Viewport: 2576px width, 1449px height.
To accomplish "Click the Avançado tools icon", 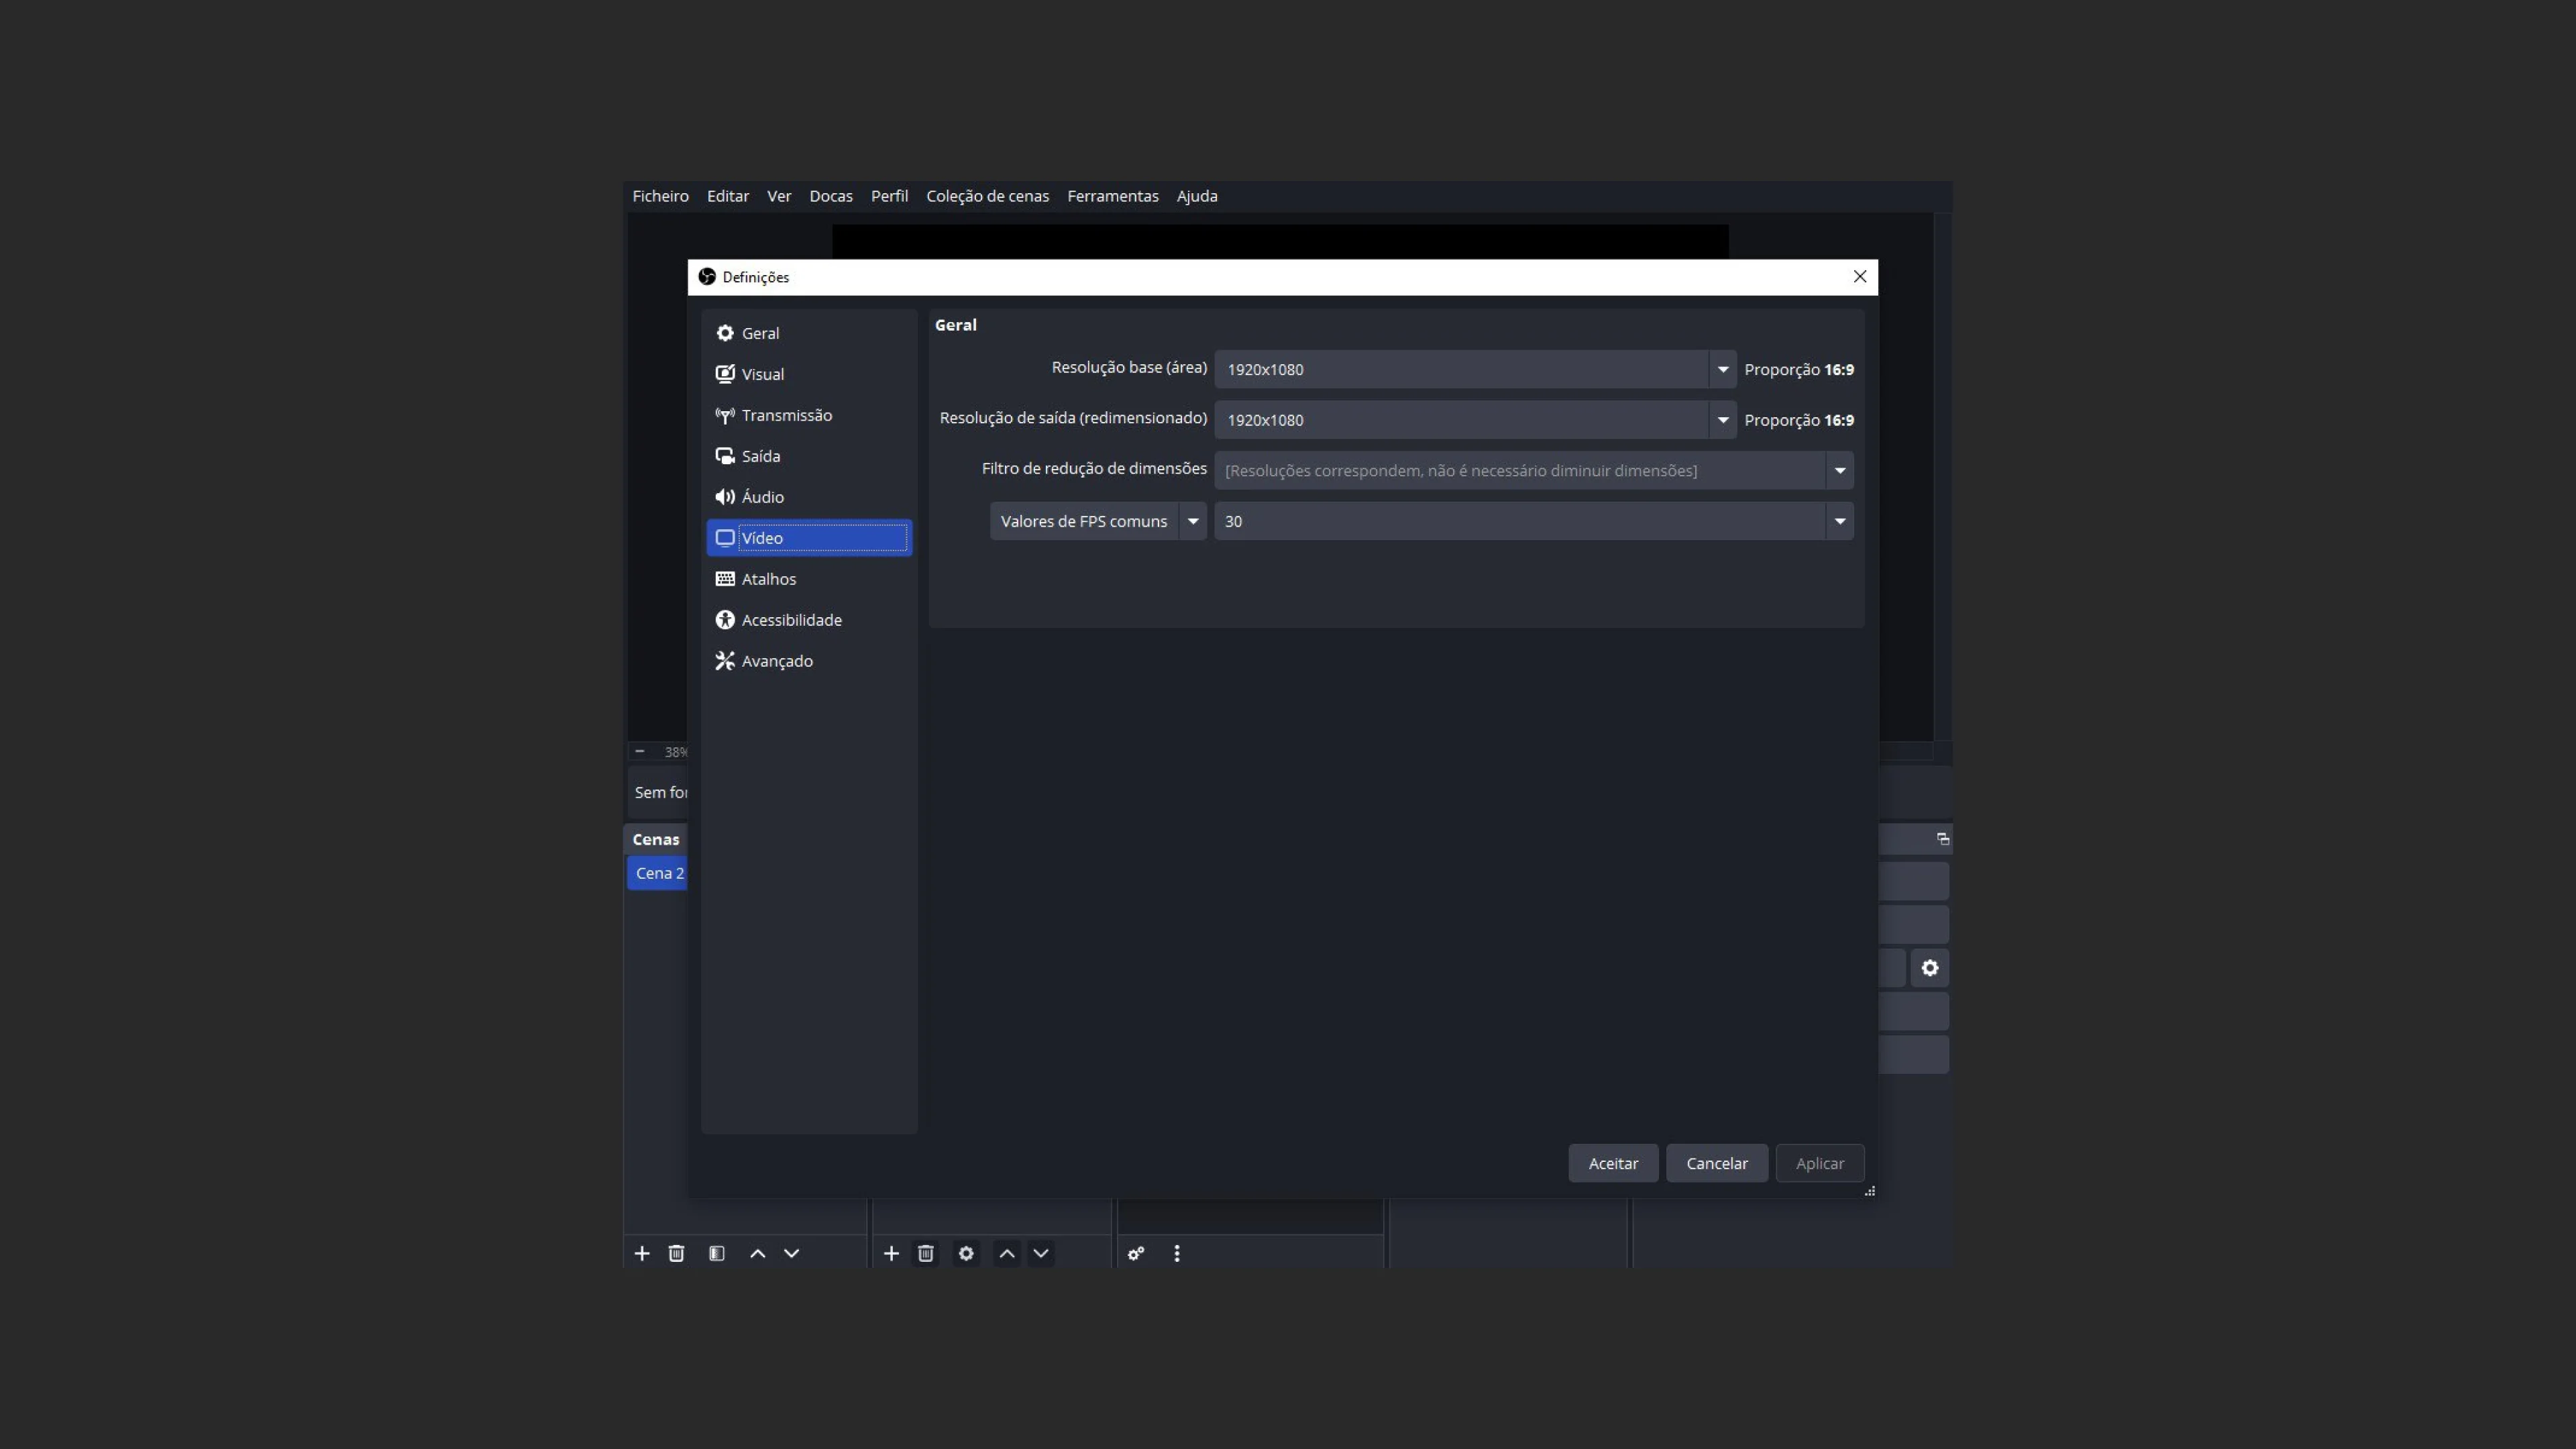I will point(725,661).
